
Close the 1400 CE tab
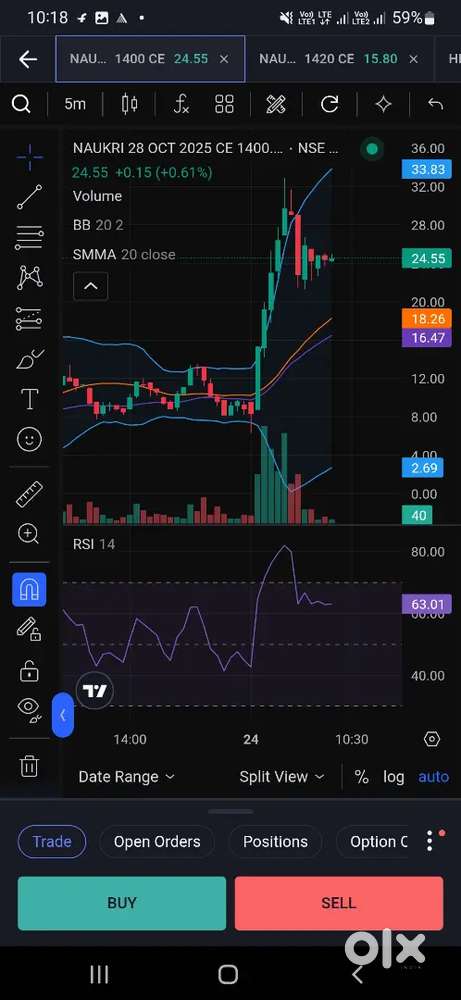tap(224, 59)
